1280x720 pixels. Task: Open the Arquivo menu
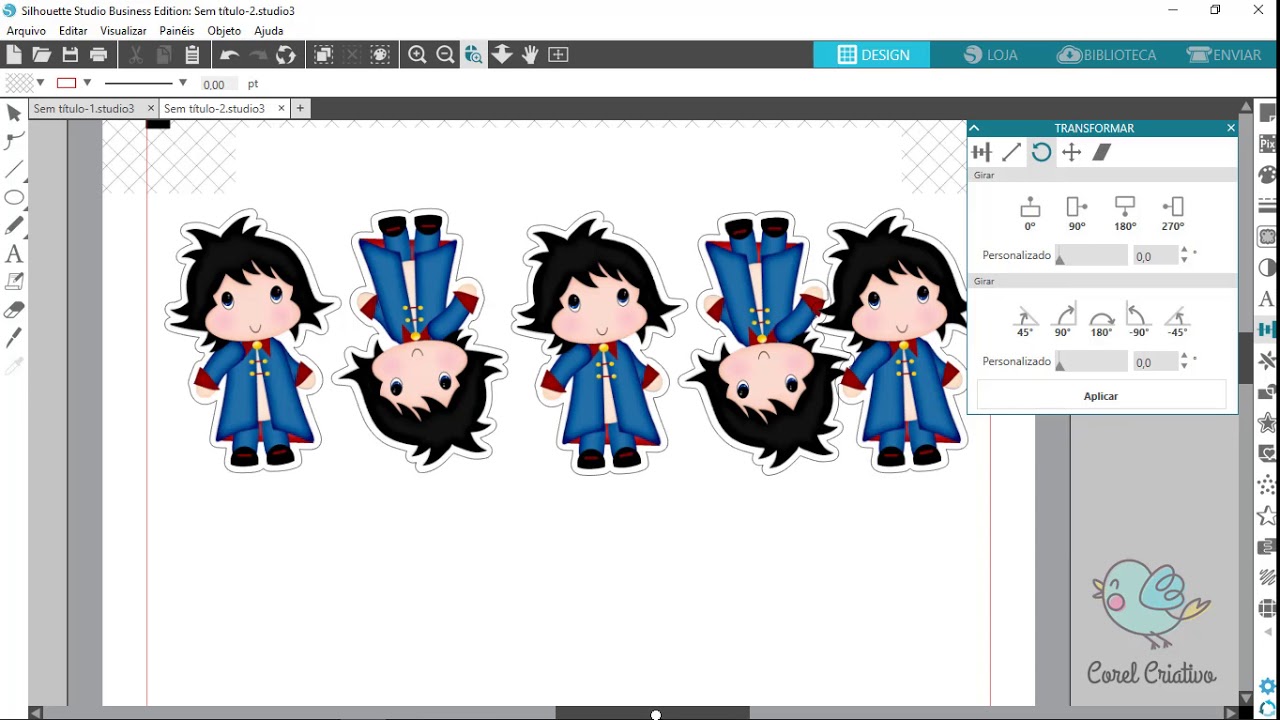(x=26, y=31)
